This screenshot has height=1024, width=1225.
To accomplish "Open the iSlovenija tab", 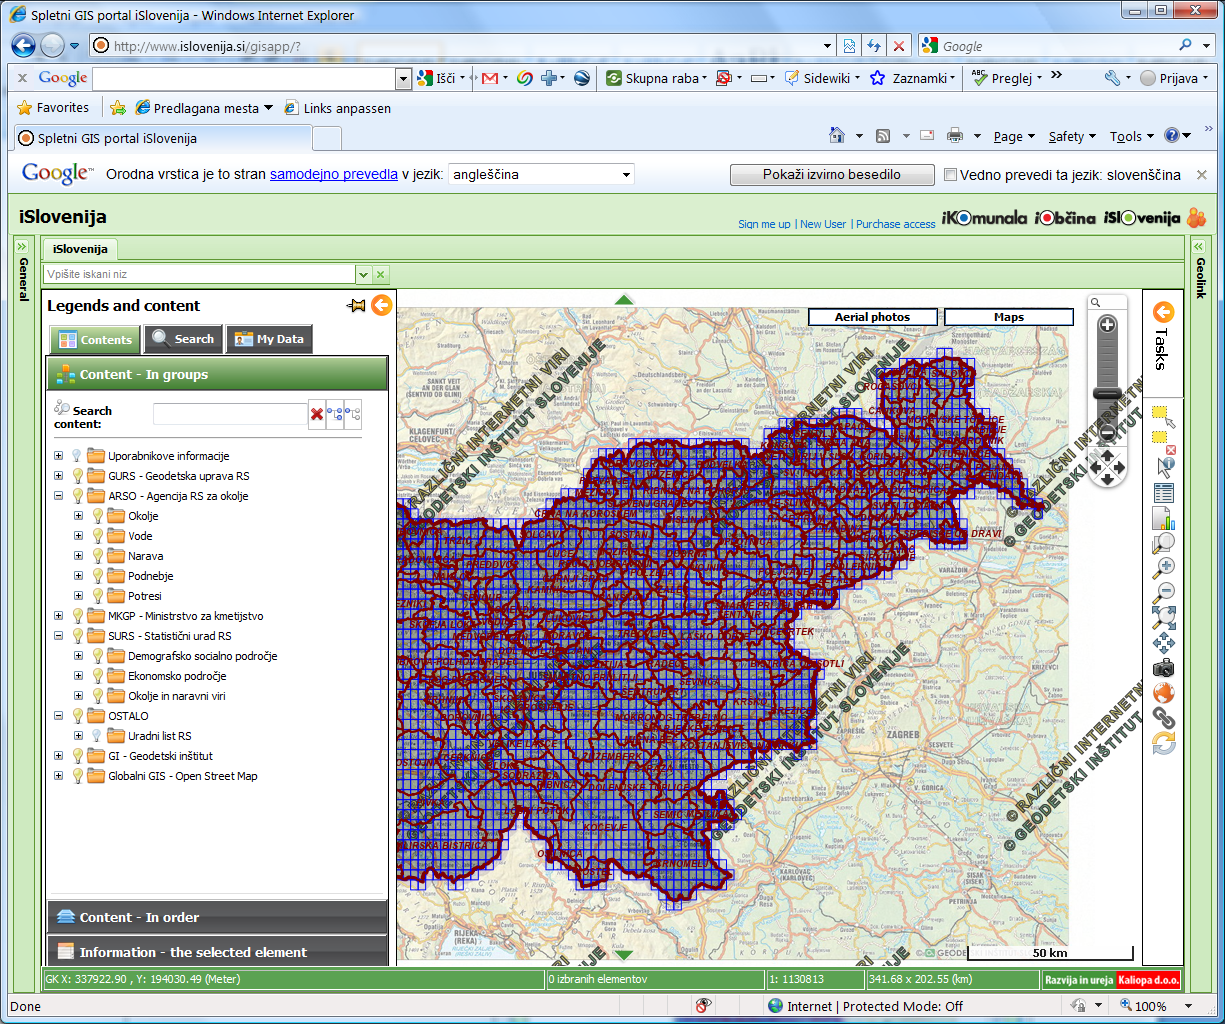I will [x=80, y=249].
